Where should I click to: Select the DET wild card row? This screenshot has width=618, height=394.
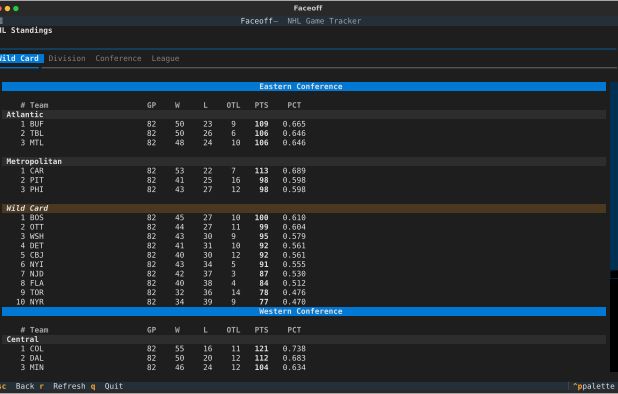(x=304, y=246)
